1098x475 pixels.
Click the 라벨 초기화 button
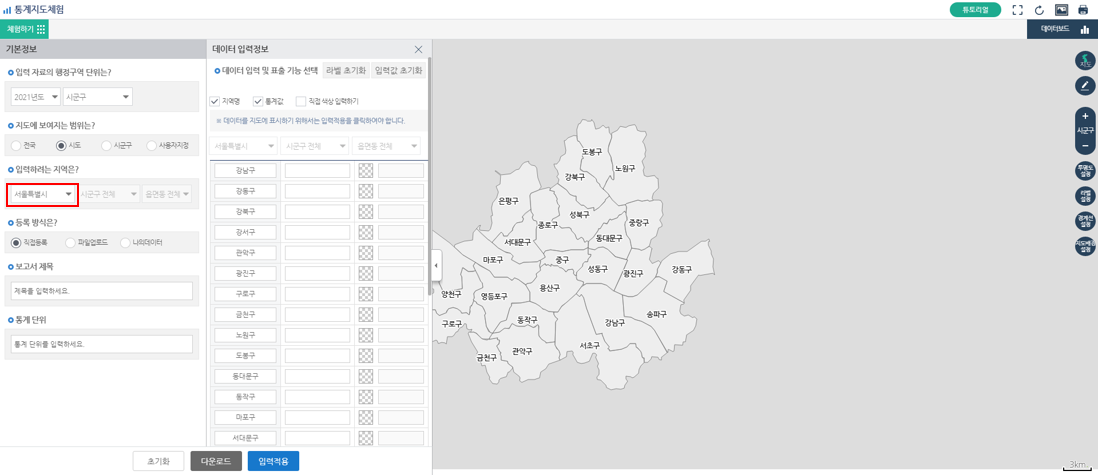[x=346, y=71]
